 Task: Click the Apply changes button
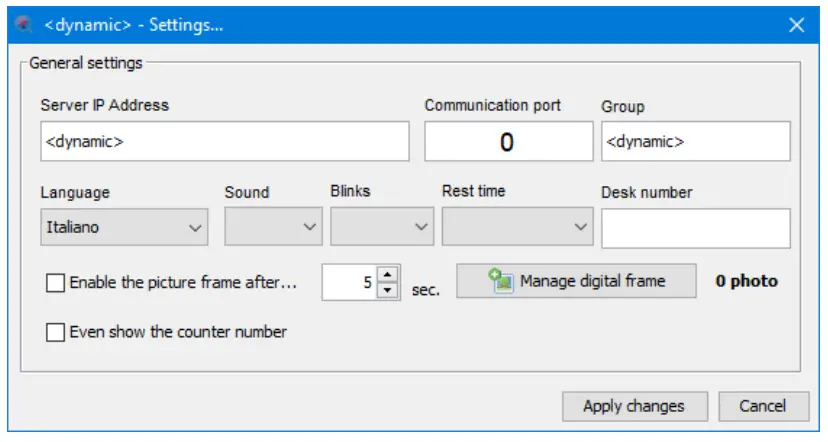(x=635, y=406)
